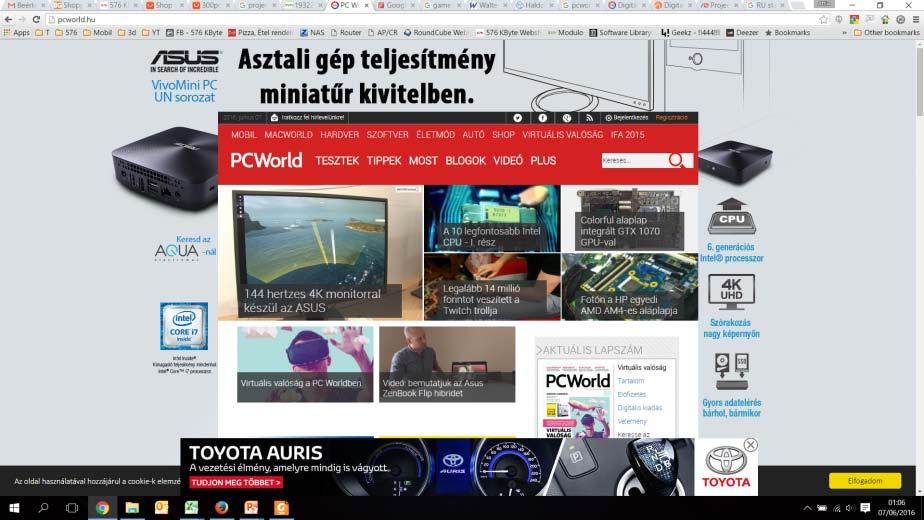Open the Virtuális valóság a PC Worldben article
The height and width of the screenshot is (520, 924).
tap(305, 364)
